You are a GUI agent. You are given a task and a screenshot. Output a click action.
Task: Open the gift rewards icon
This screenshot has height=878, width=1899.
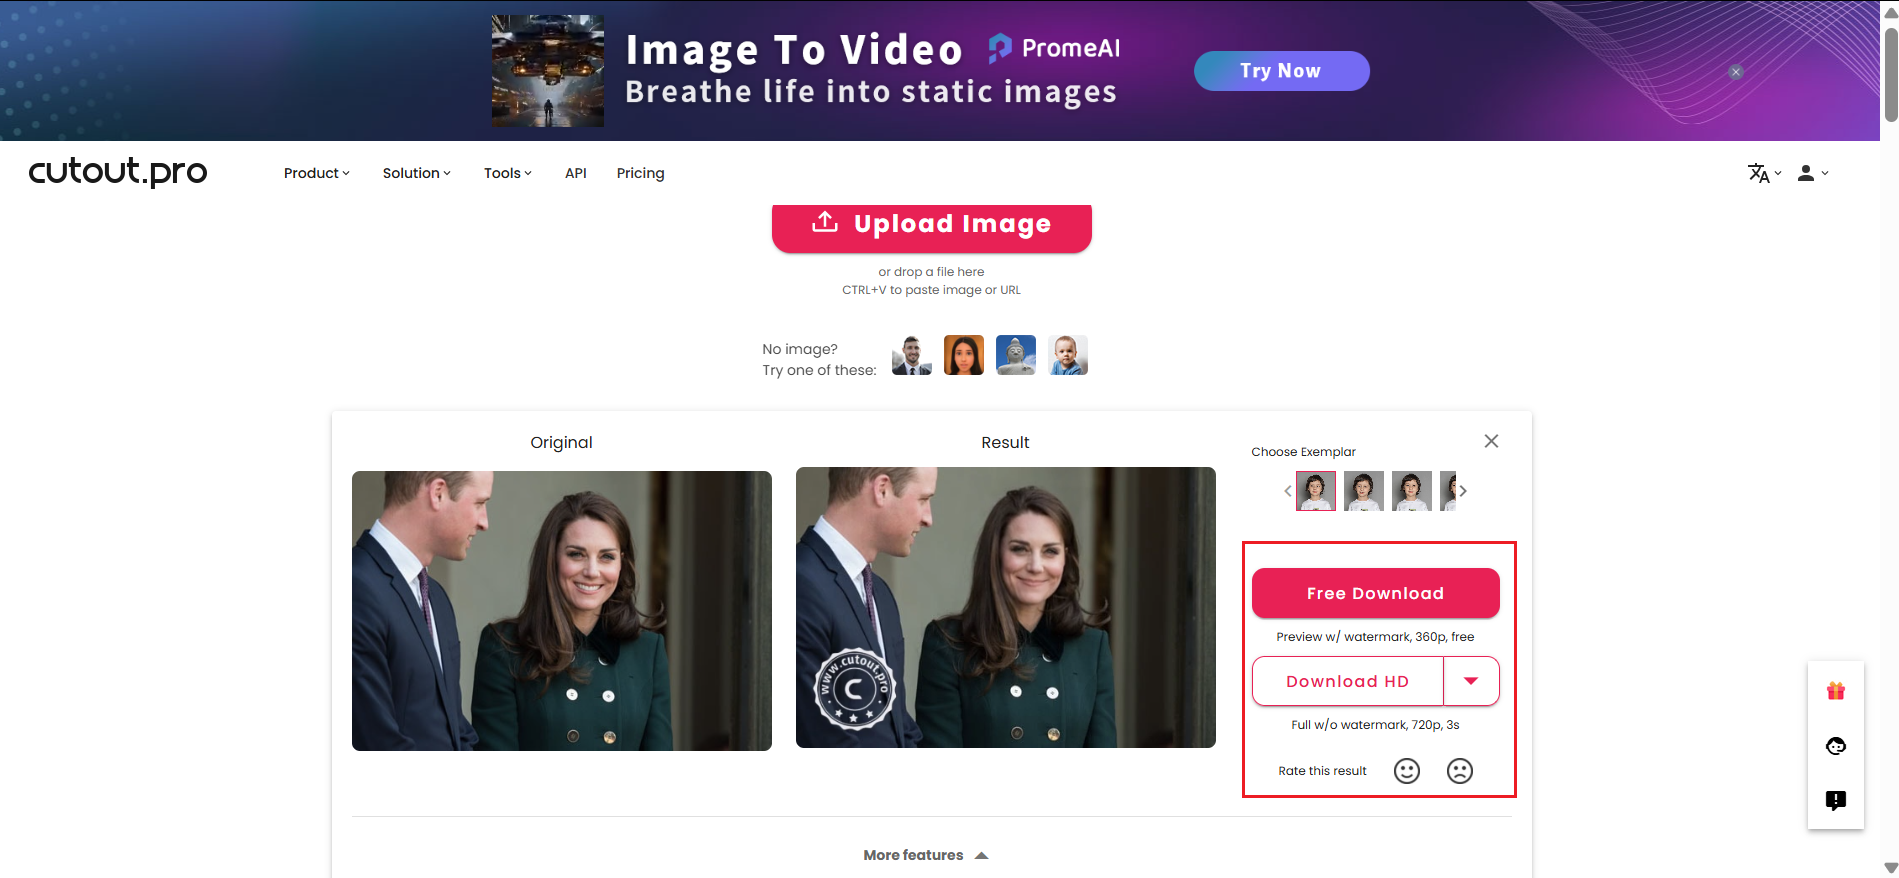coord(1836,691)
